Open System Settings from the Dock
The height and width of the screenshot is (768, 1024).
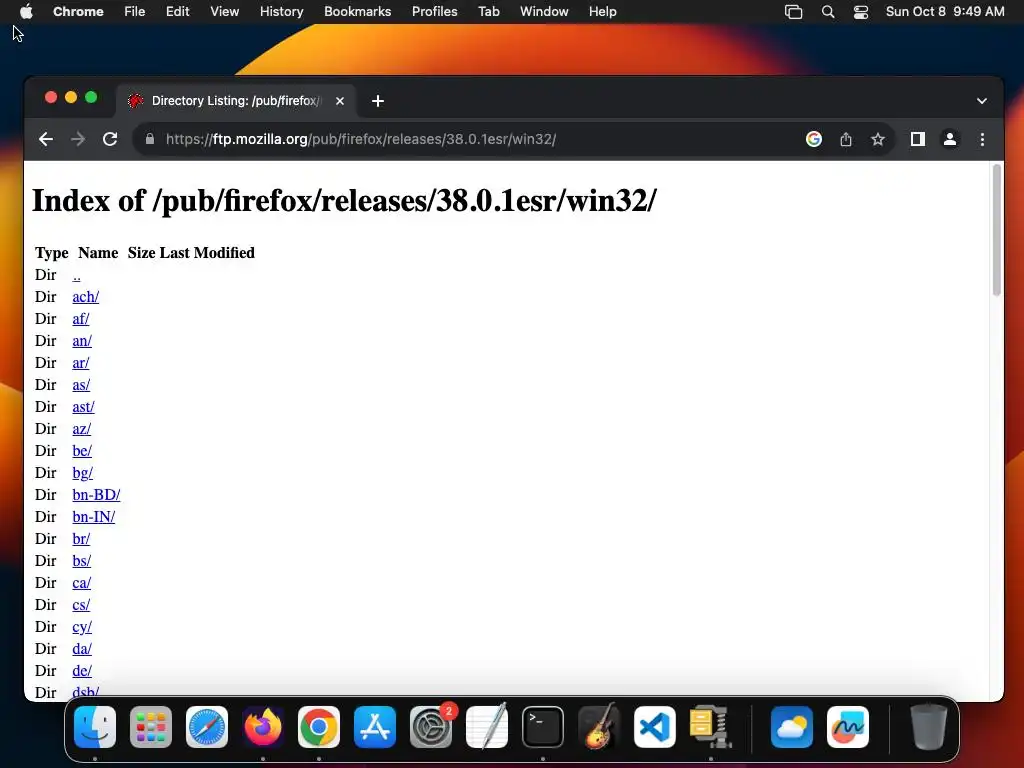(x=431, y=727)
